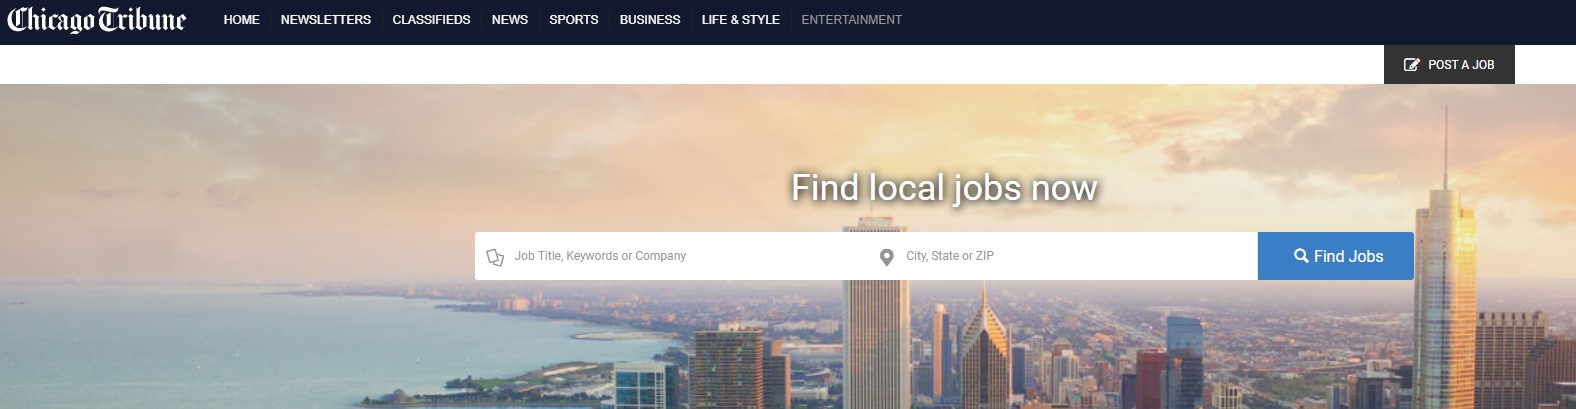Screen dimensions: 1576x409
Task: Click the Find Jobs button
Action: tap(1336, 256)
